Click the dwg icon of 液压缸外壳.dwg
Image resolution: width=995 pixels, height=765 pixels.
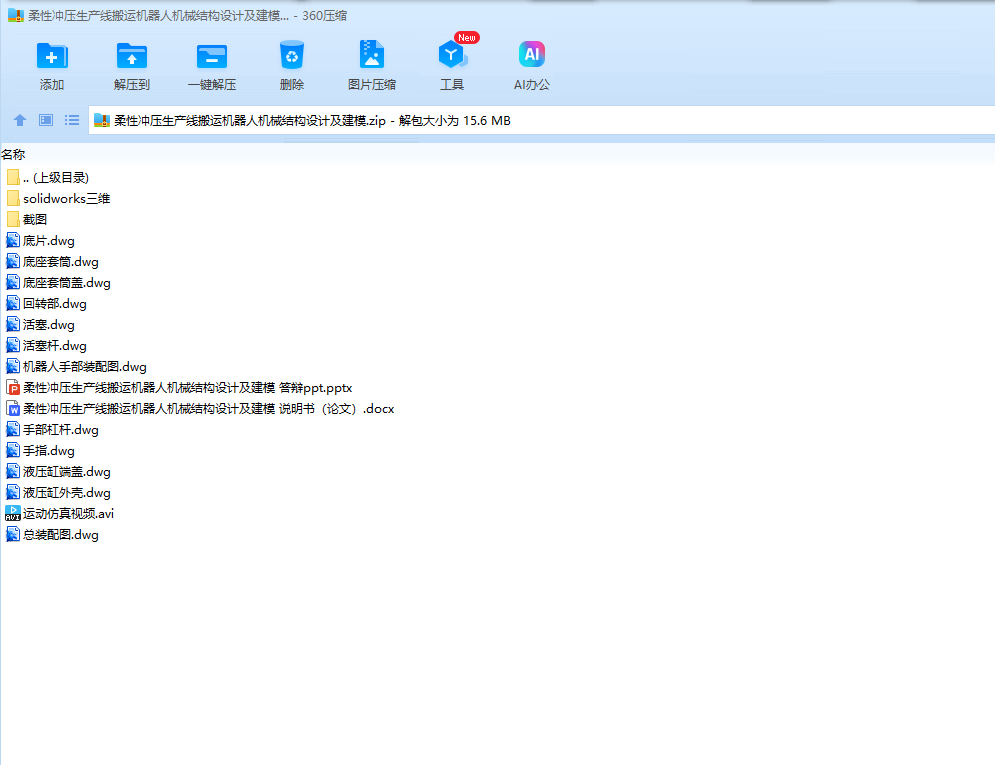click(13, 492)
